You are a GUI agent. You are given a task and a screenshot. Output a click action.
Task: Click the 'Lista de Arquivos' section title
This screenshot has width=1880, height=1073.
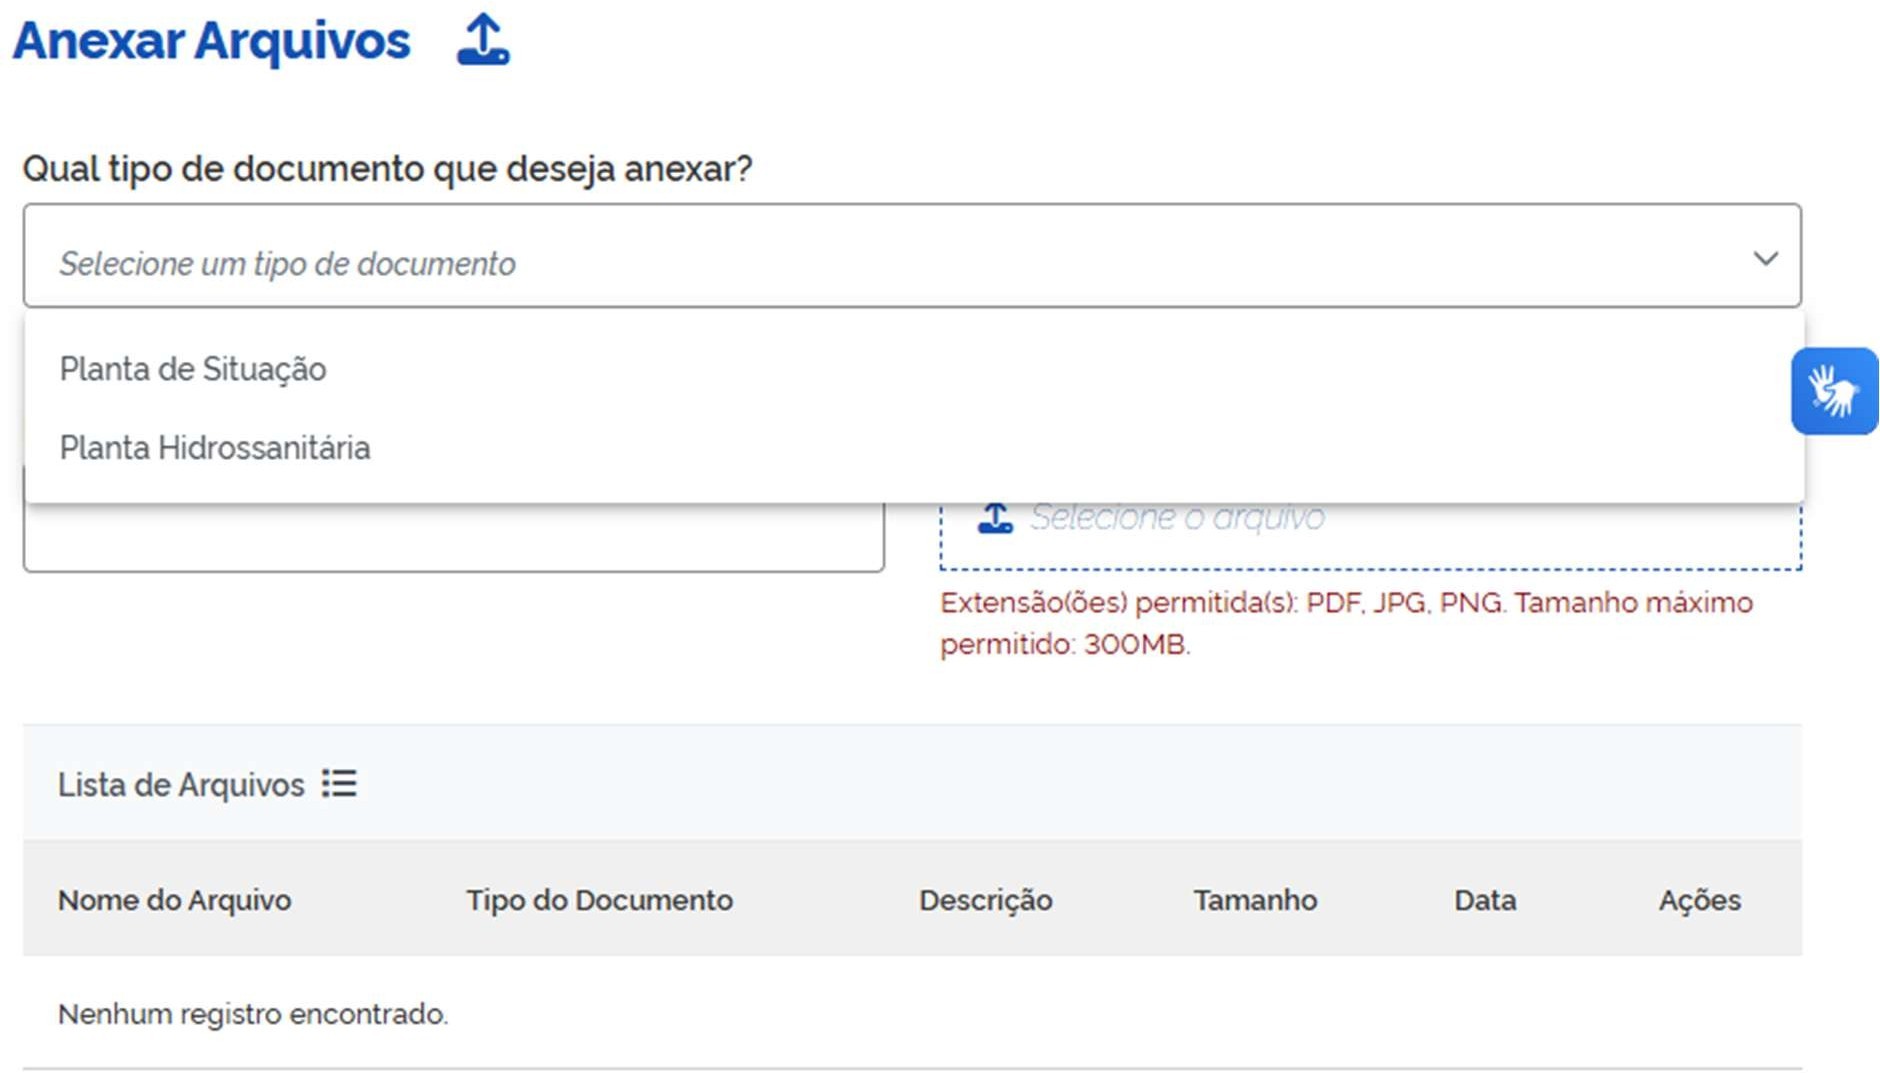point(181,785)
